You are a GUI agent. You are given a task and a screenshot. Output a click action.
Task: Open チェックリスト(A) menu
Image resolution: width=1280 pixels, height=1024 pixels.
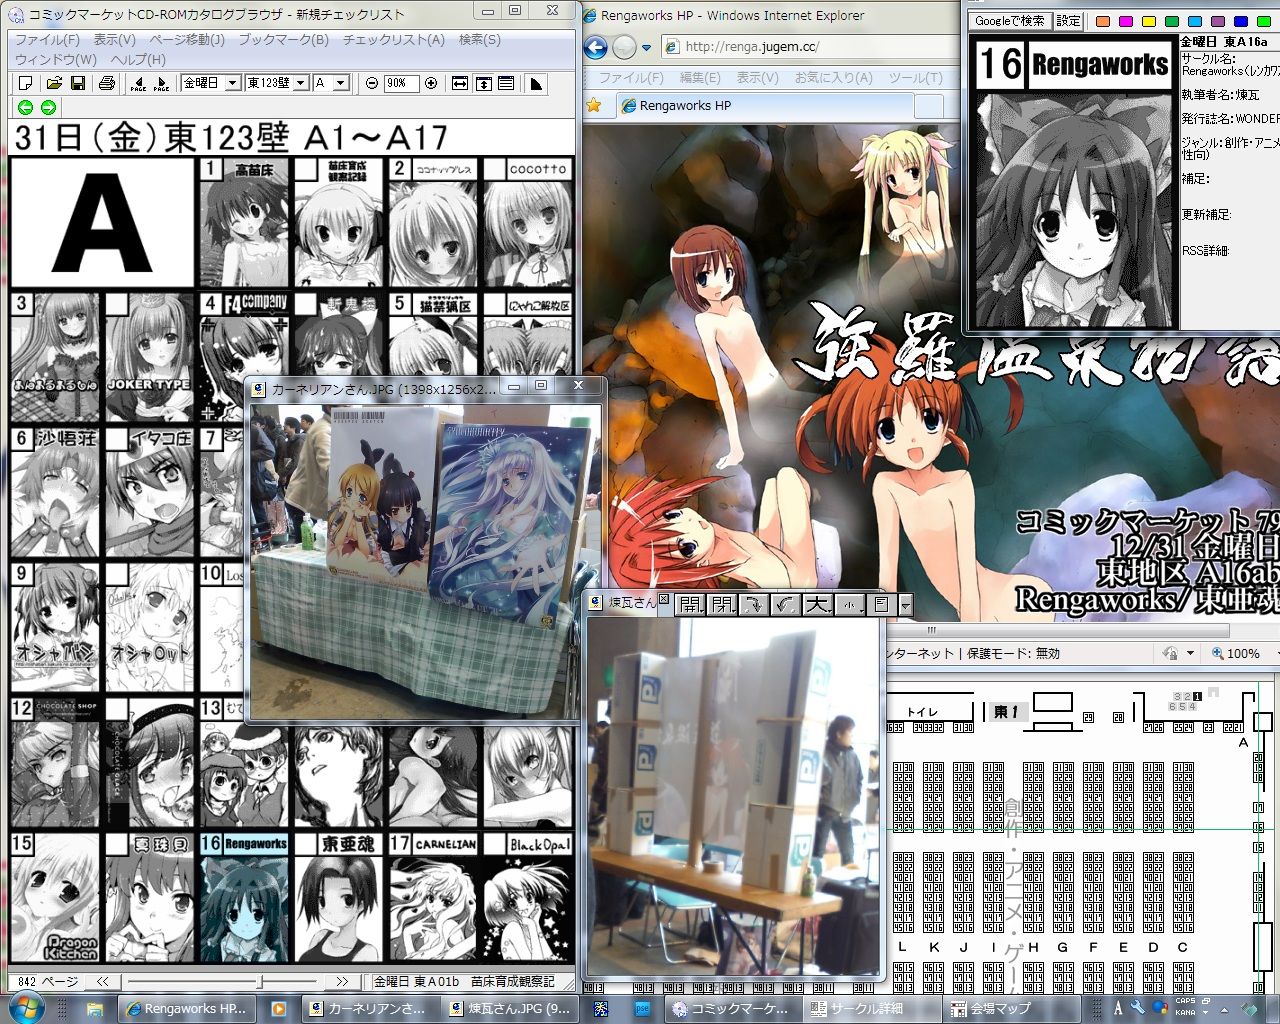coord(394,39)
